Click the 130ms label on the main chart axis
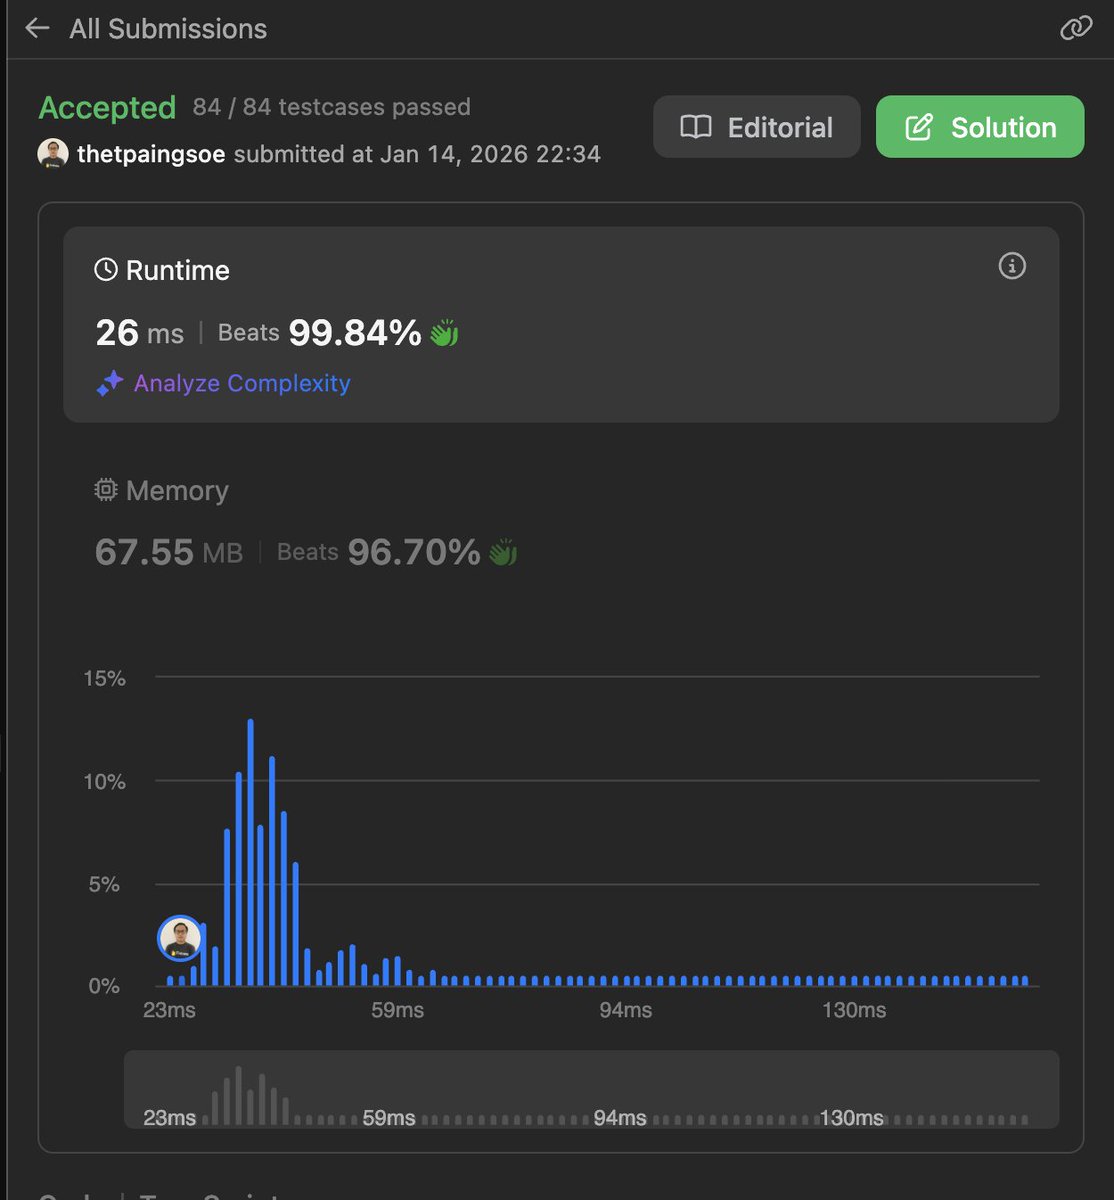Viewport: 1114px width, 1200px height. point(854,1010)
